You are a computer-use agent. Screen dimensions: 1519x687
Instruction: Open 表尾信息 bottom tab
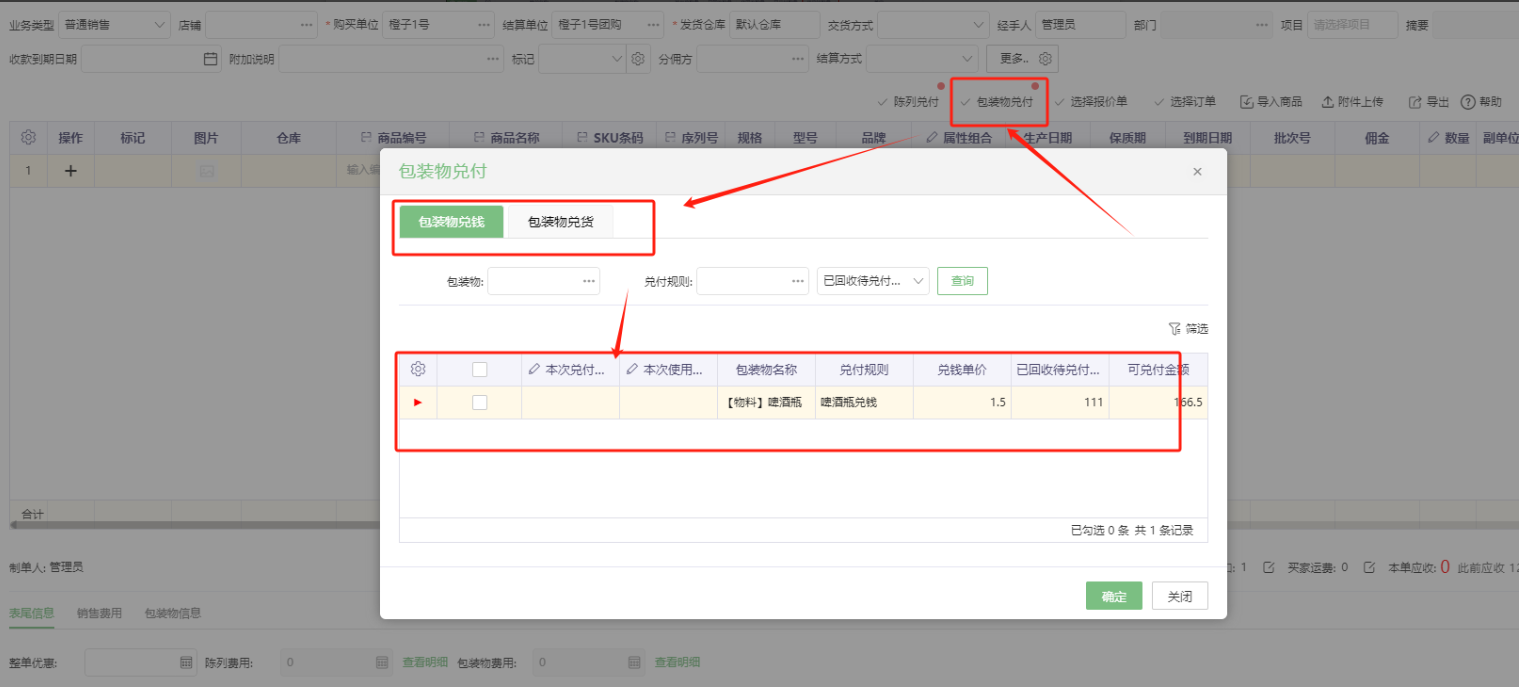click(x=32, y=613)
